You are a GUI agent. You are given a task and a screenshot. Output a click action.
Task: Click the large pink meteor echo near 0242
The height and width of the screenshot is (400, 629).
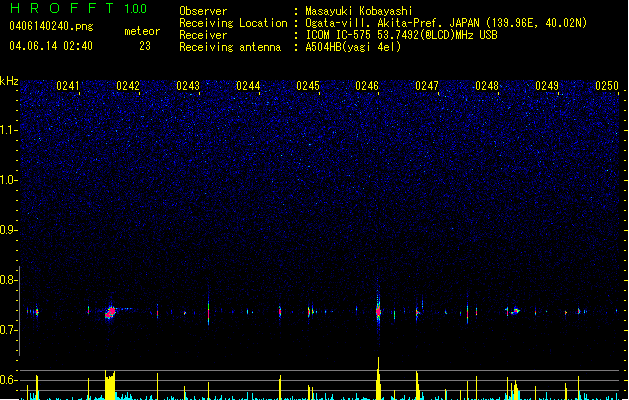click(110, 312)
